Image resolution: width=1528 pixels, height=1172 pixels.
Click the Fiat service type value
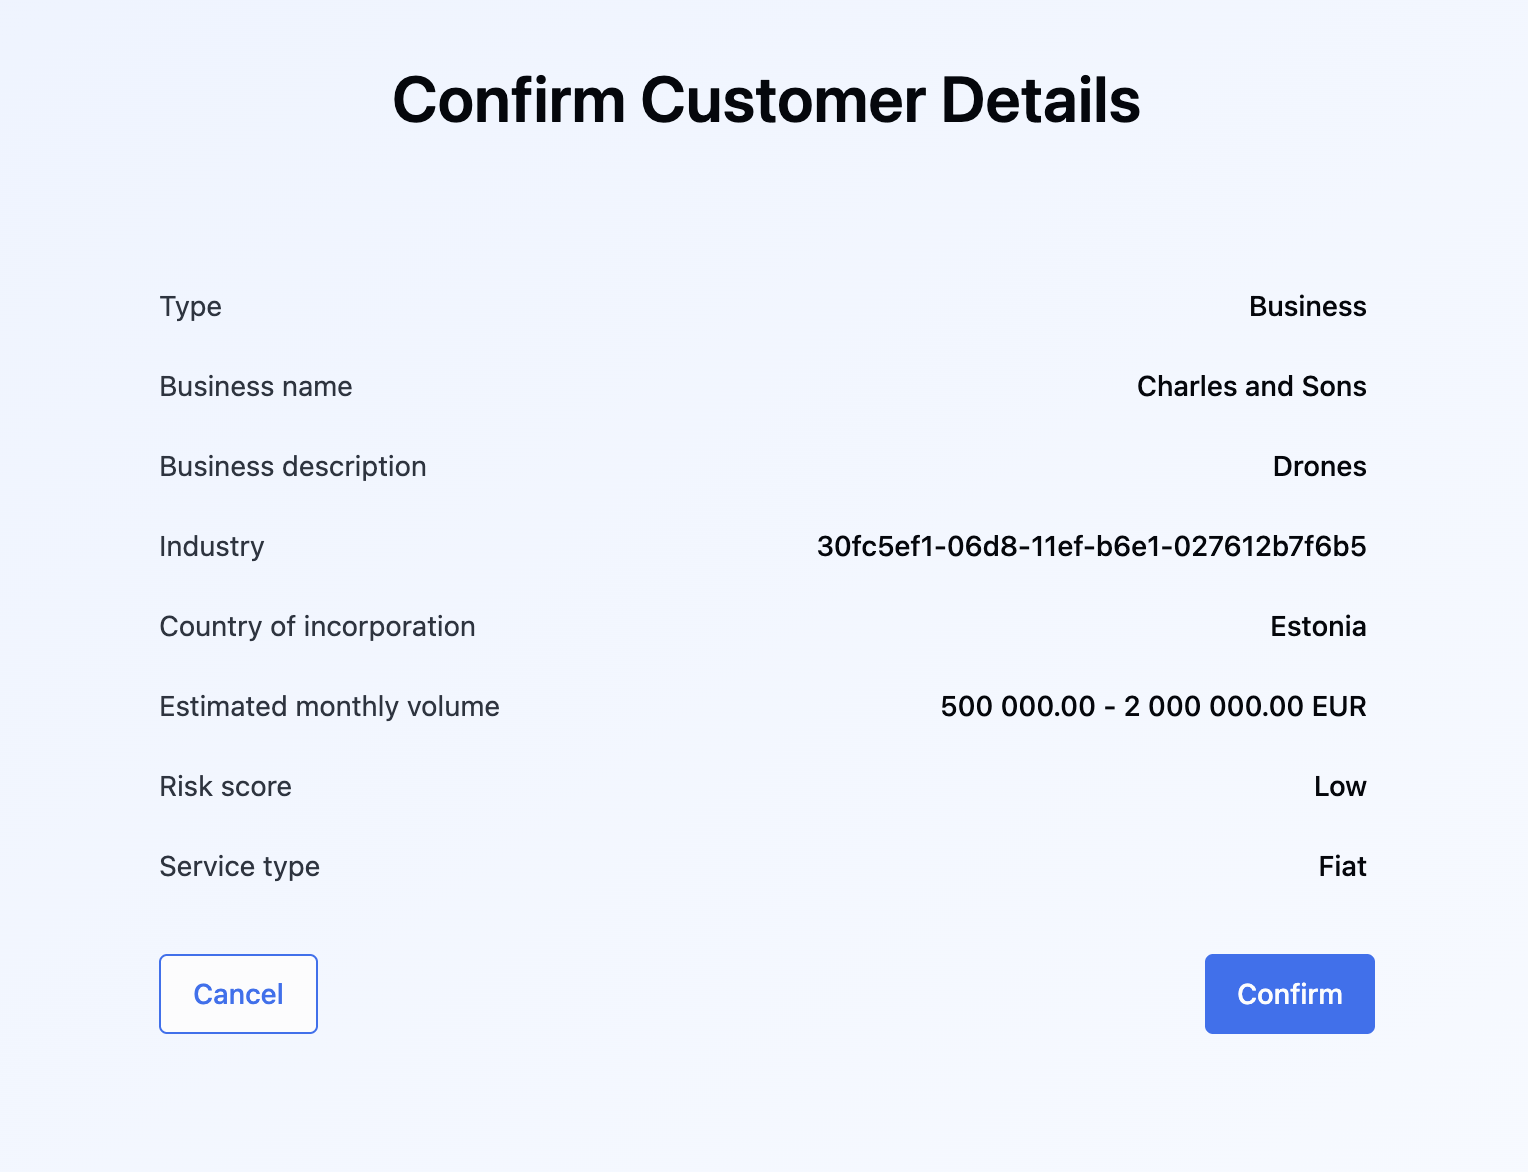click(x=1342, y=867)
